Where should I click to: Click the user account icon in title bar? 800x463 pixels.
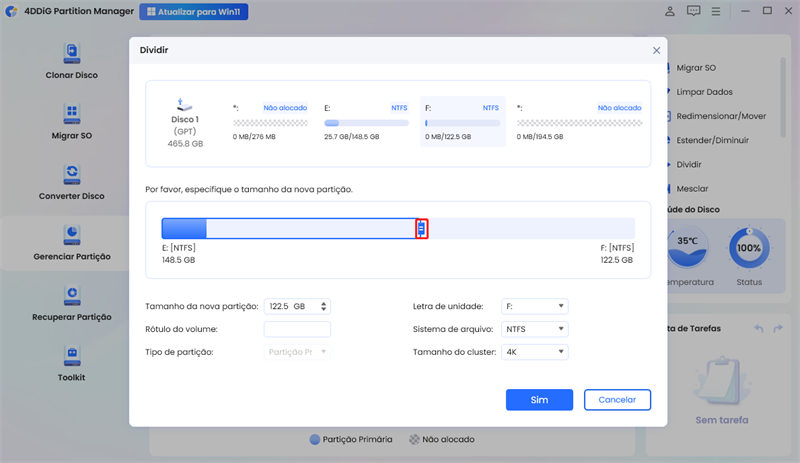click(669, 11)
